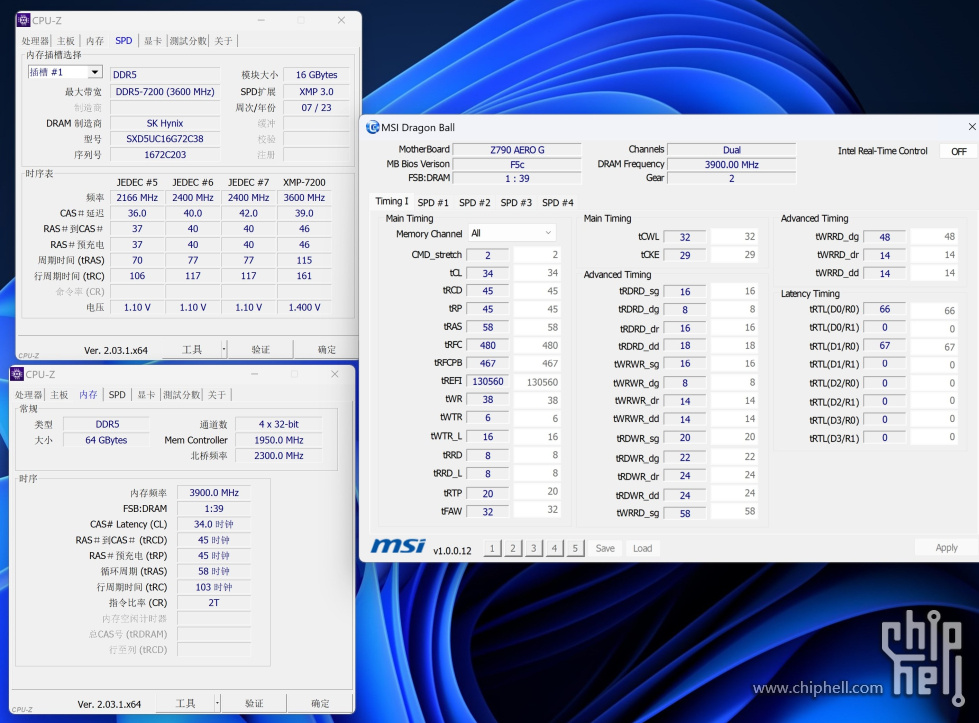979x723 pixels.
Task: Open the SPD tab in bottom CPU-Z window
Action: pos(117,395)
